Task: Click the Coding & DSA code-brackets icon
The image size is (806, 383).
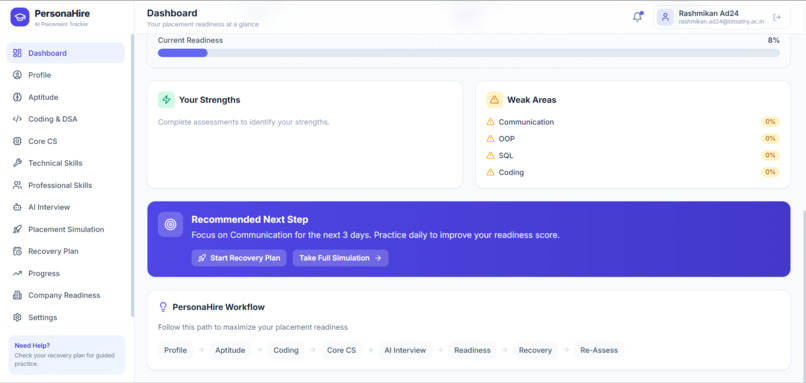Action: tap(17, 119)
